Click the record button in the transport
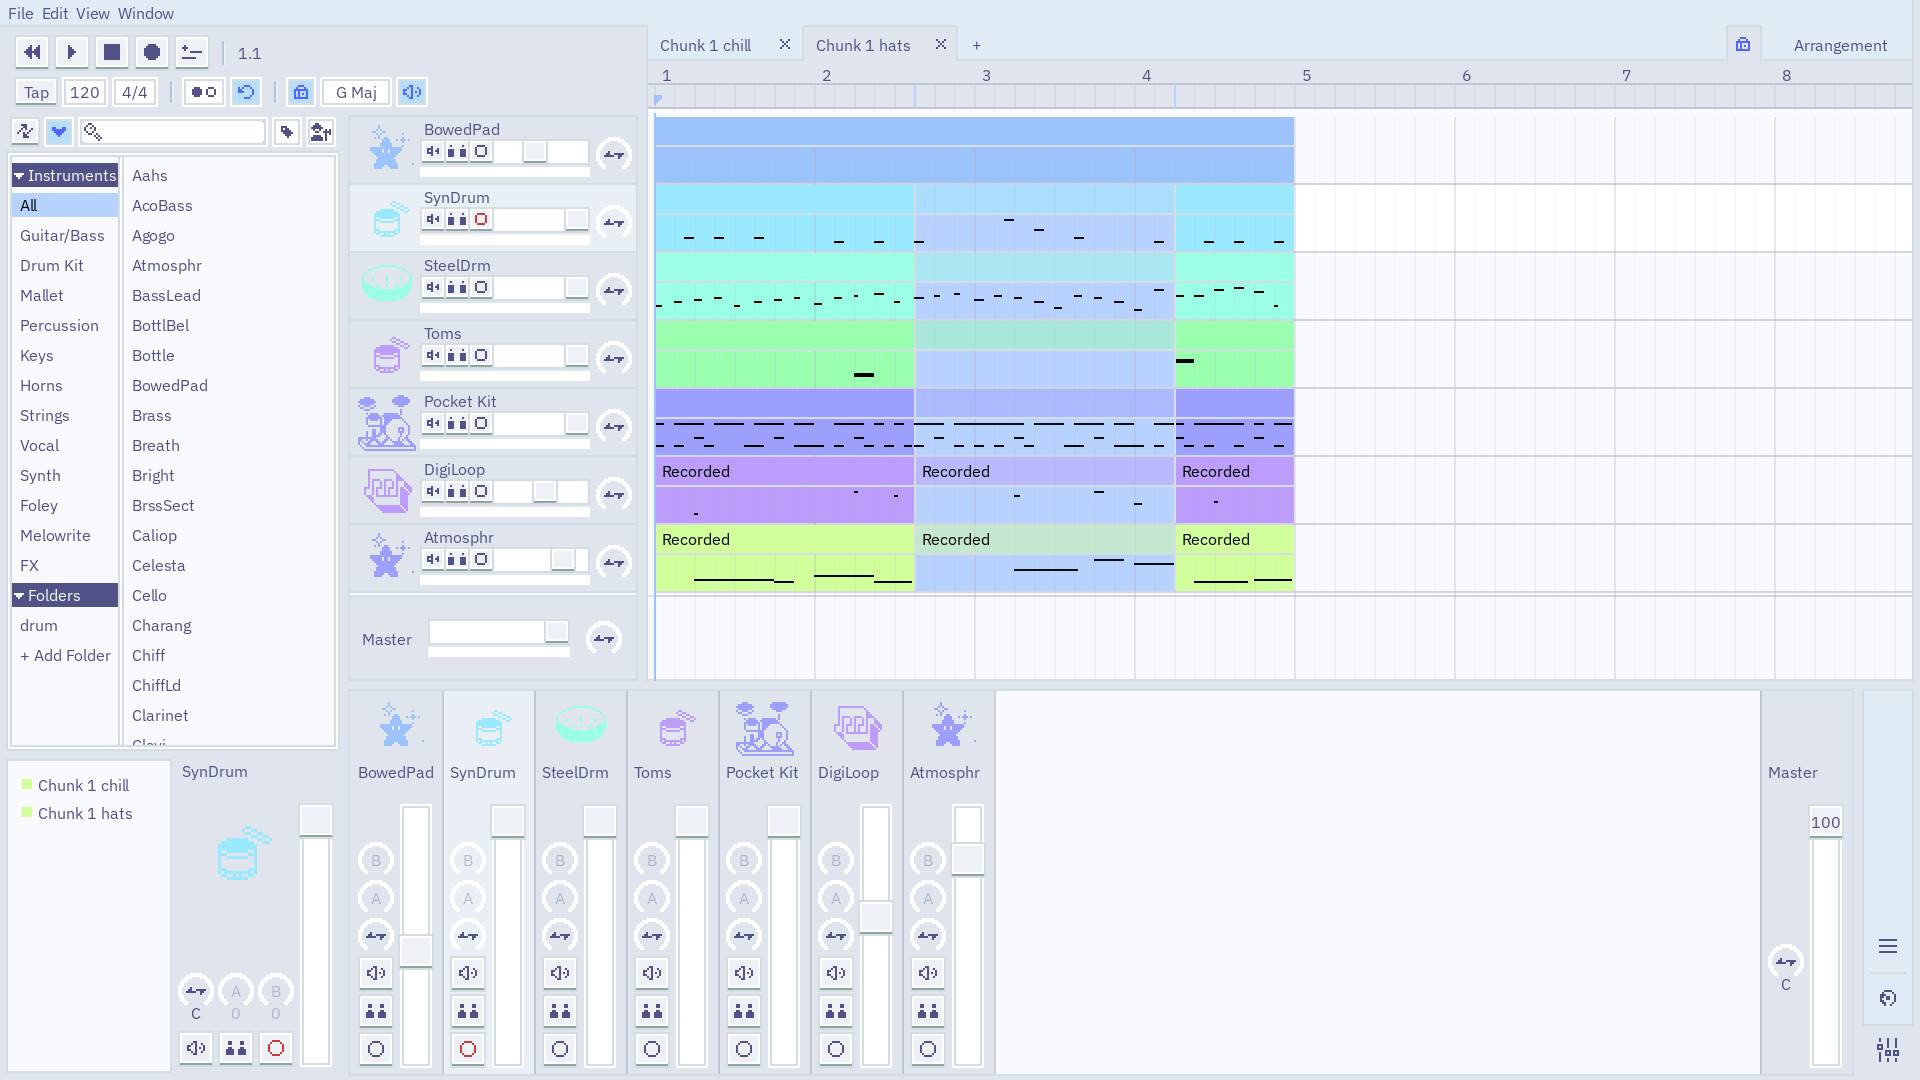This screenshot has width=1920, height=1080. (x=152, y=52)
